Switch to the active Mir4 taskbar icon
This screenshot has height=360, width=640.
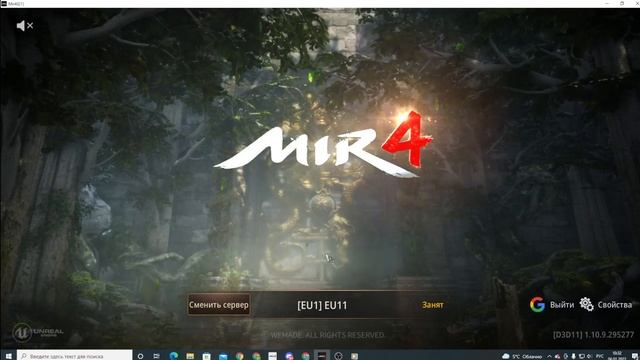322,356
